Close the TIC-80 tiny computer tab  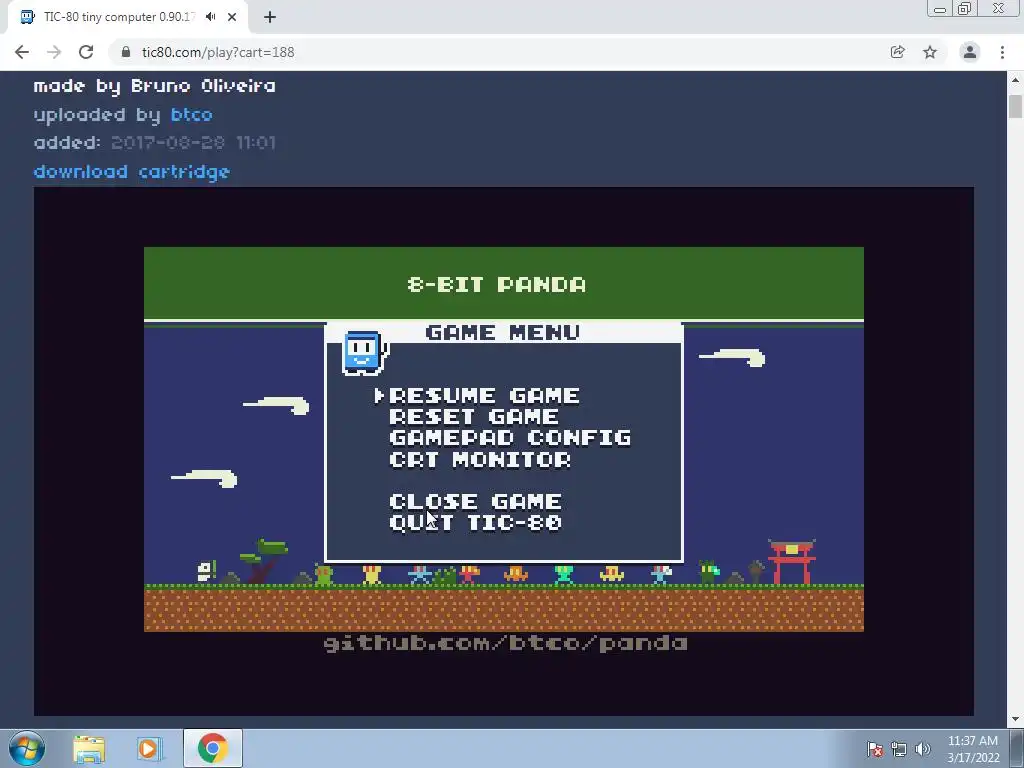tap(232, 17)
